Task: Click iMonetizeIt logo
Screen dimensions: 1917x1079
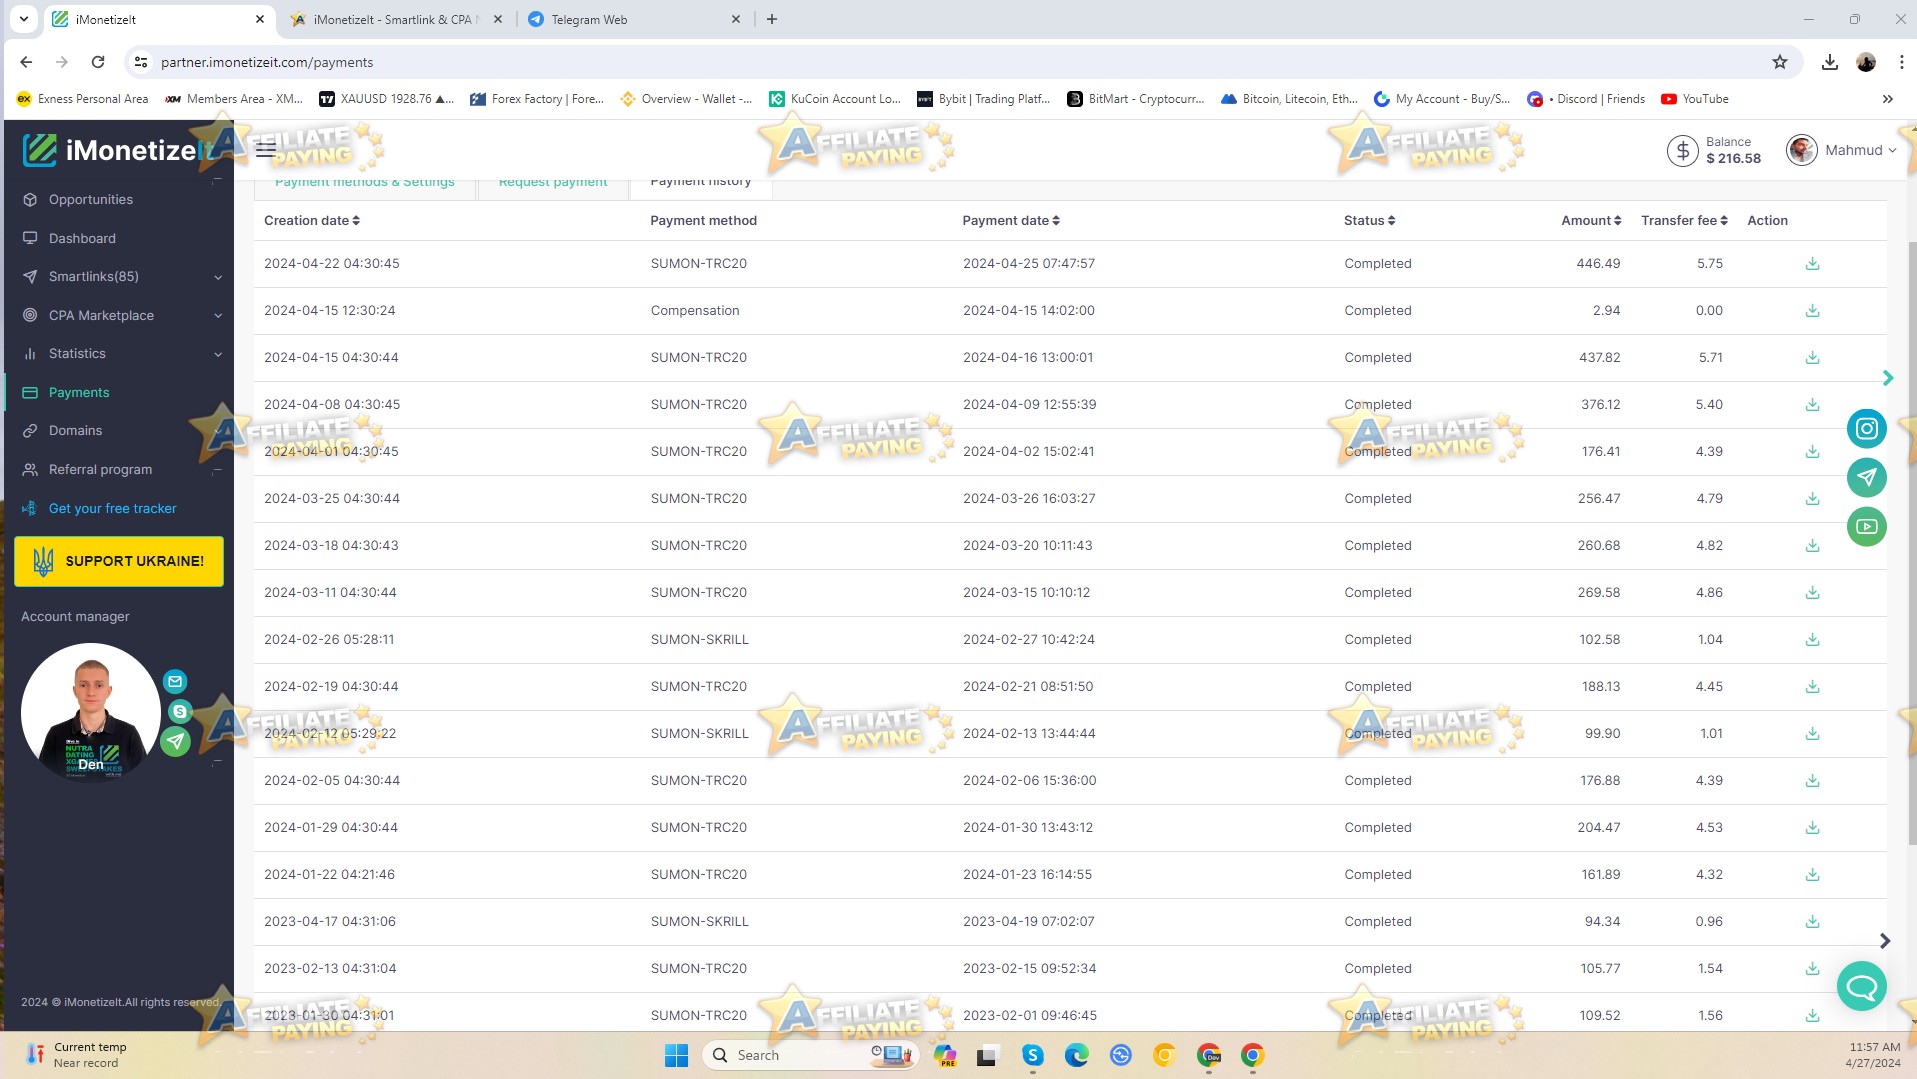Action: (x=118, y=150)
